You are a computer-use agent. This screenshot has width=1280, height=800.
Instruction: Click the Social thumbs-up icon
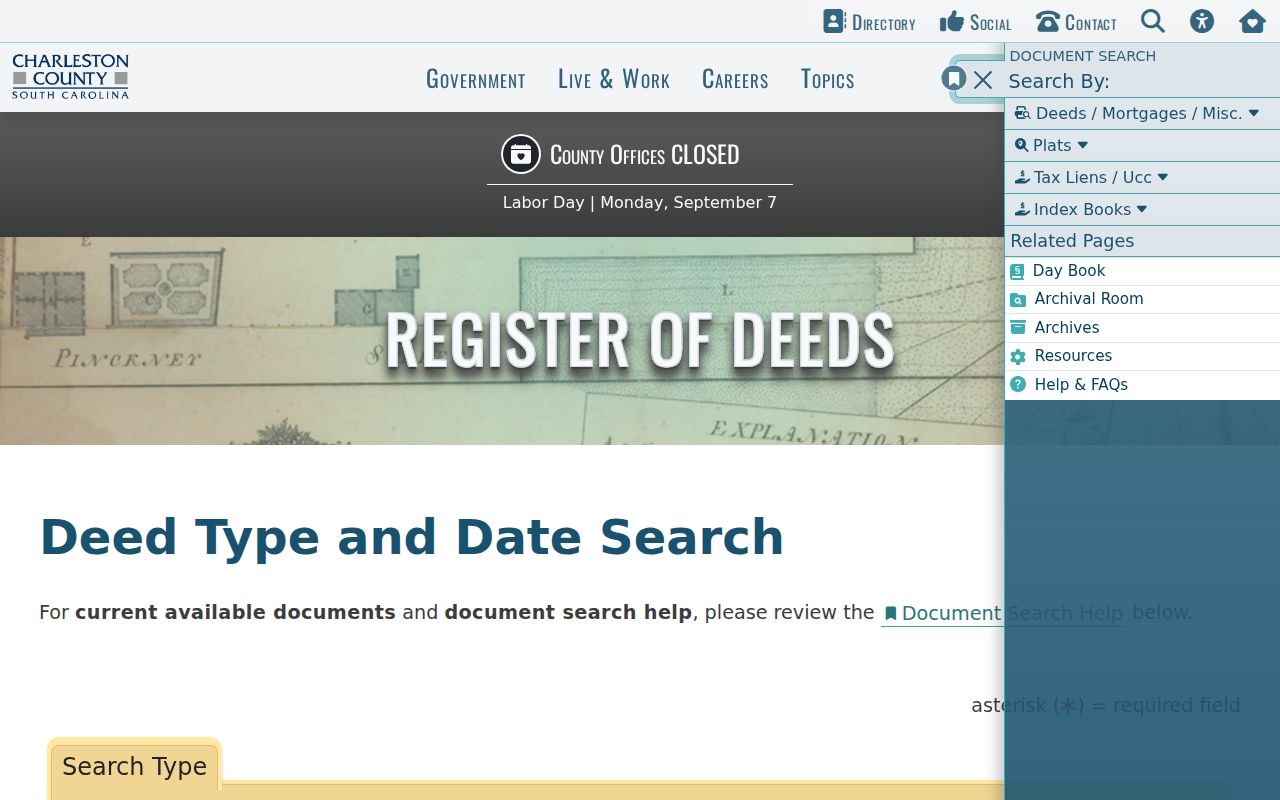tap(952, 22)
